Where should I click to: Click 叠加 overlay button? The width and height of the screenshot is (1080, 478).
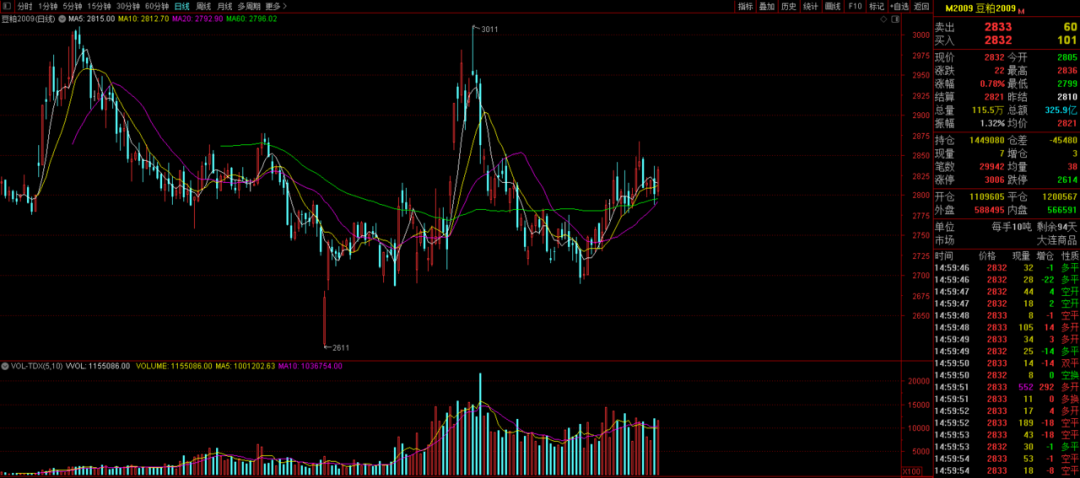[767, 6]
